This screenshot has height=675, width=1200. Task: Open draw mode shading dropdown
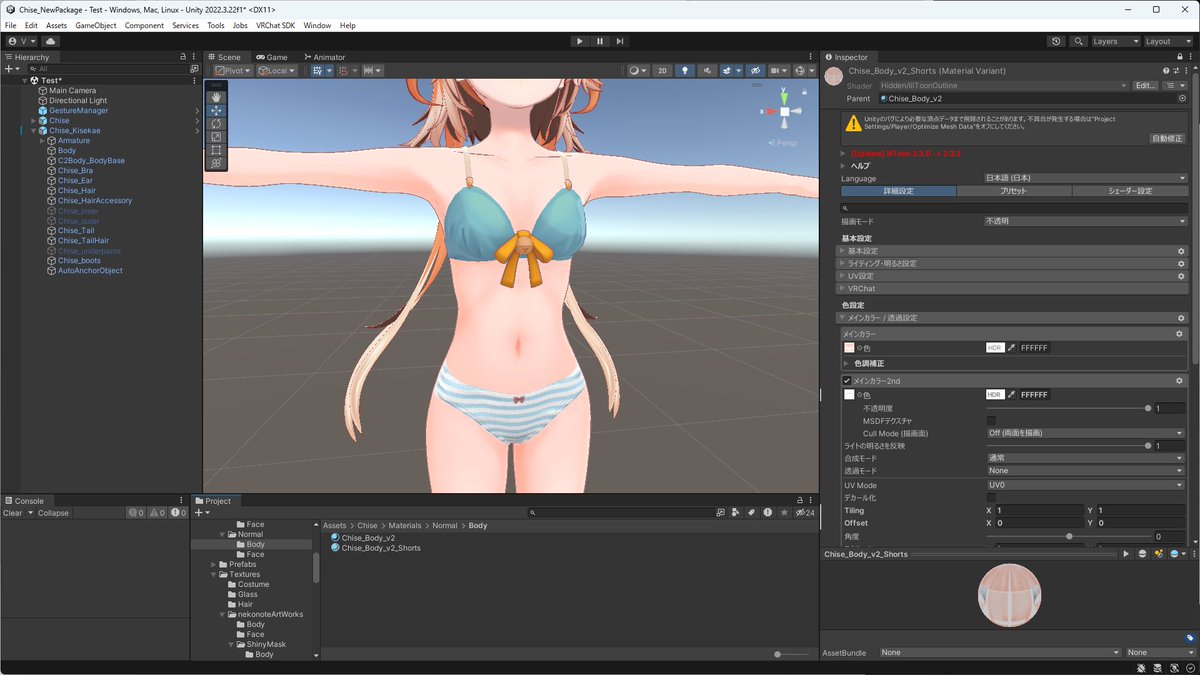pos(638,71)
